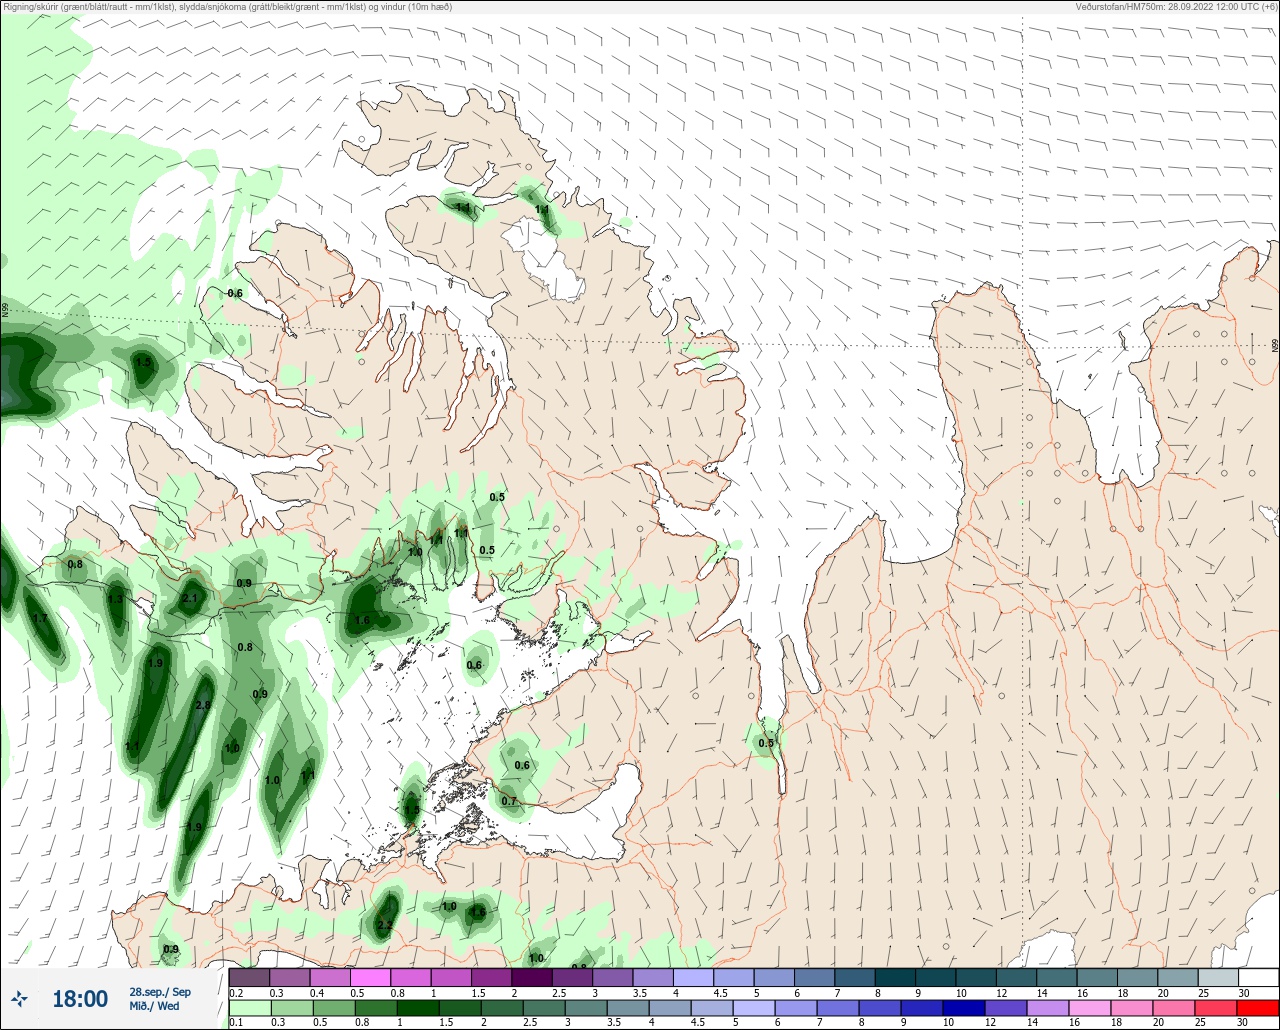The image size is (1280, 1030).
Task: Click the 0.7 precipitation value on the map
Action: (509, 801)
